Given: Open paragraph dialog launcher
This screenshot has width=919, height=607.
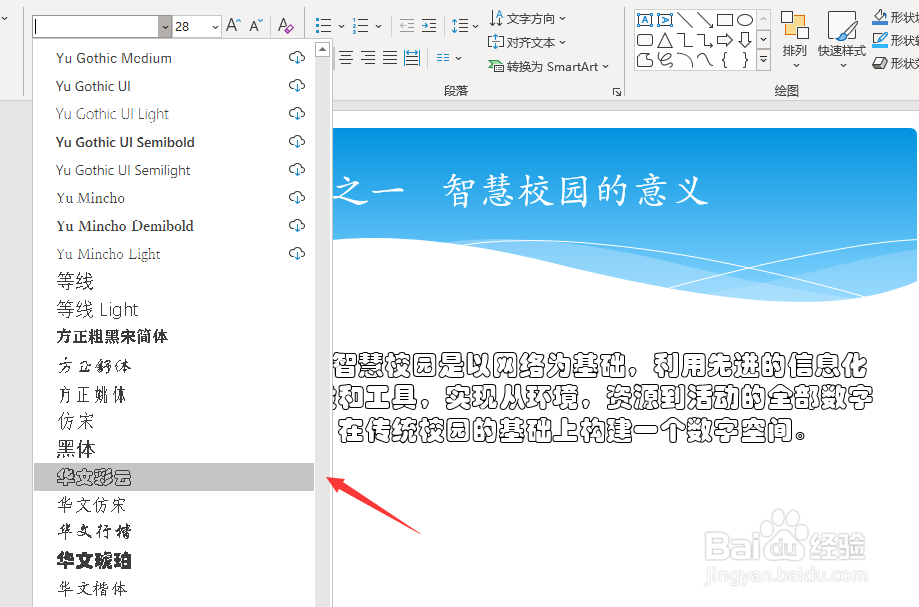Looking at the screenshot, I should [x=617, y=91].
